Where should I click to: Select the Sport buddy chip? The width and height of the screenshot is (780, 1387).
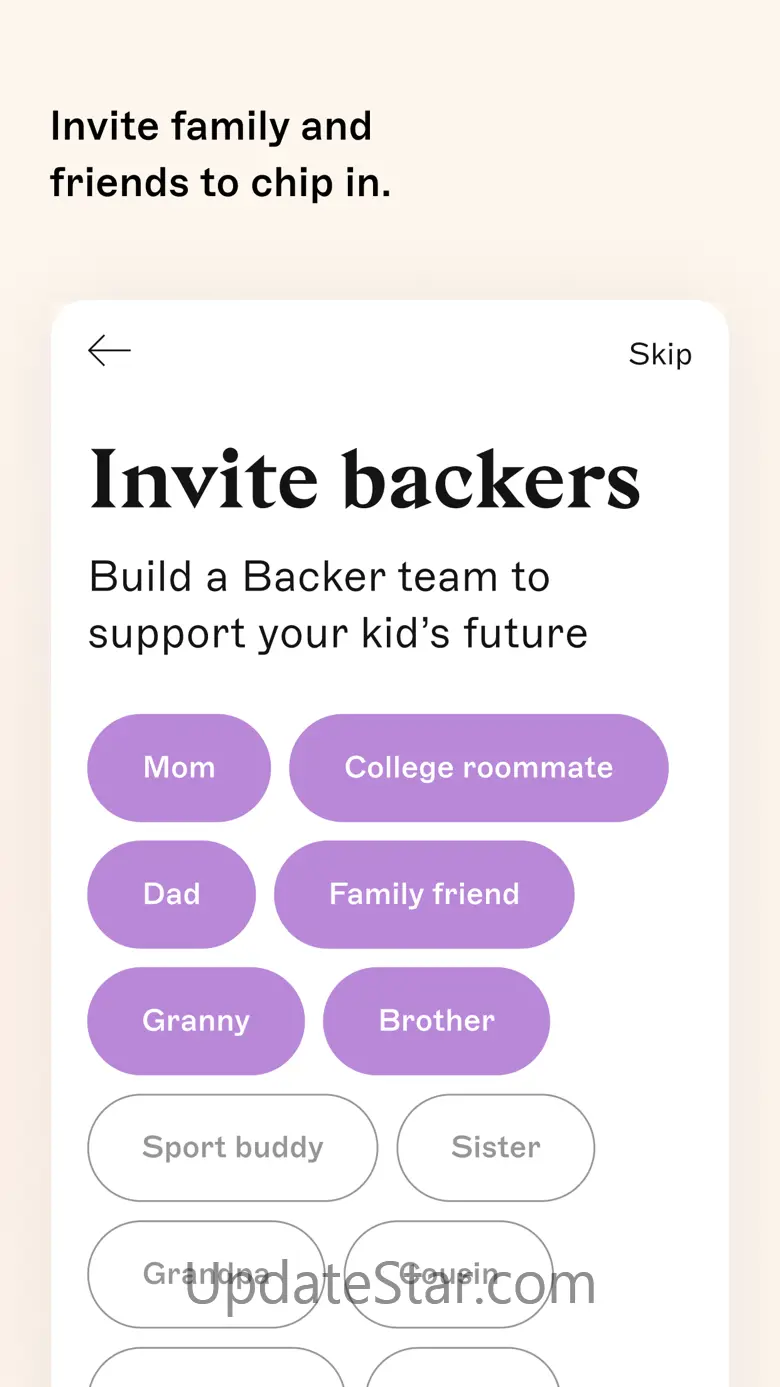(x=233, y=1147)
